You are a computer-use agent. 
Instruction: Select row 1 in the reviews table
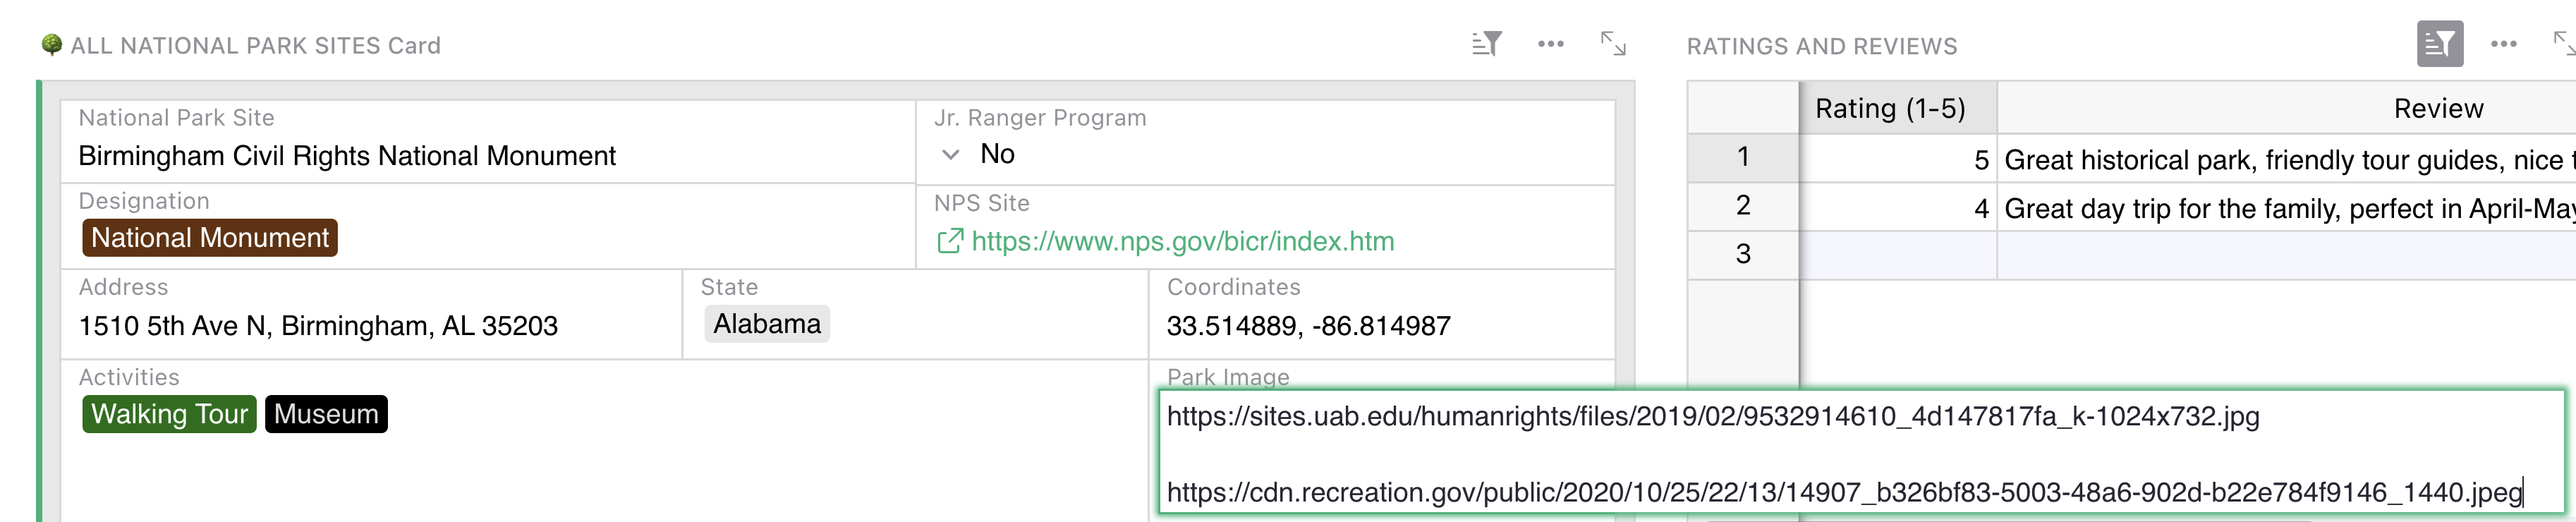click(x=1742, y=157)
